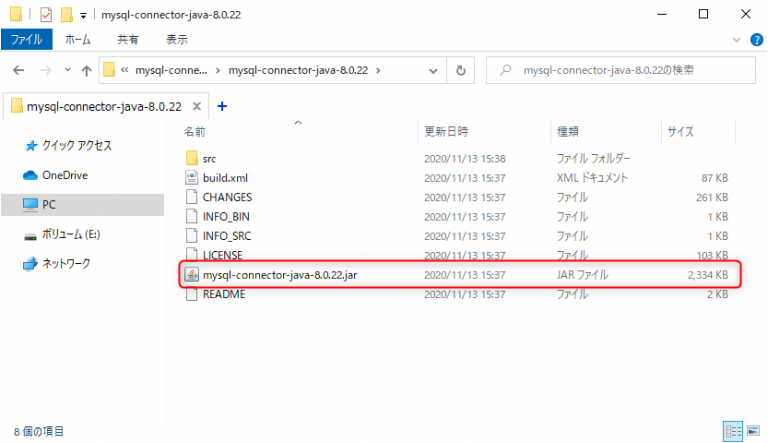
Task: Sort files by 更新日時 column header
Action: coord(446,131)
